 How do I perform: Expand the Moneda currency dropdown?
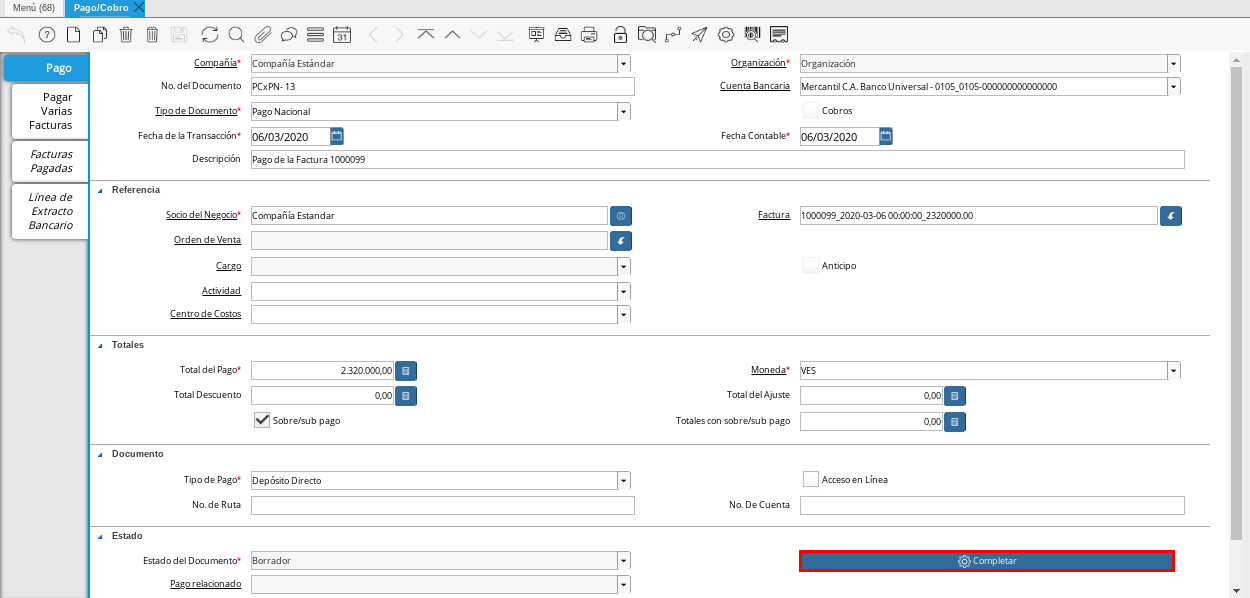coord(1173,371)
